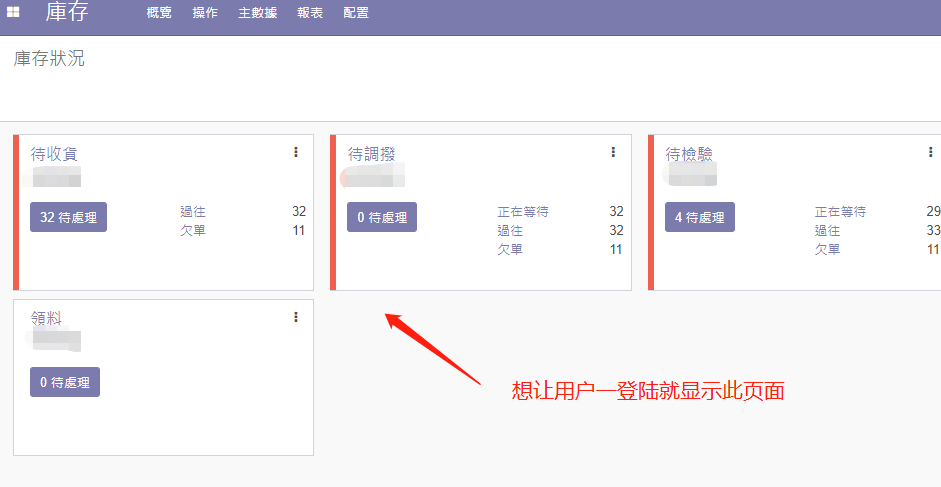
Task: Open the 領料 card kebab menu
Action: tap(296, 317)
